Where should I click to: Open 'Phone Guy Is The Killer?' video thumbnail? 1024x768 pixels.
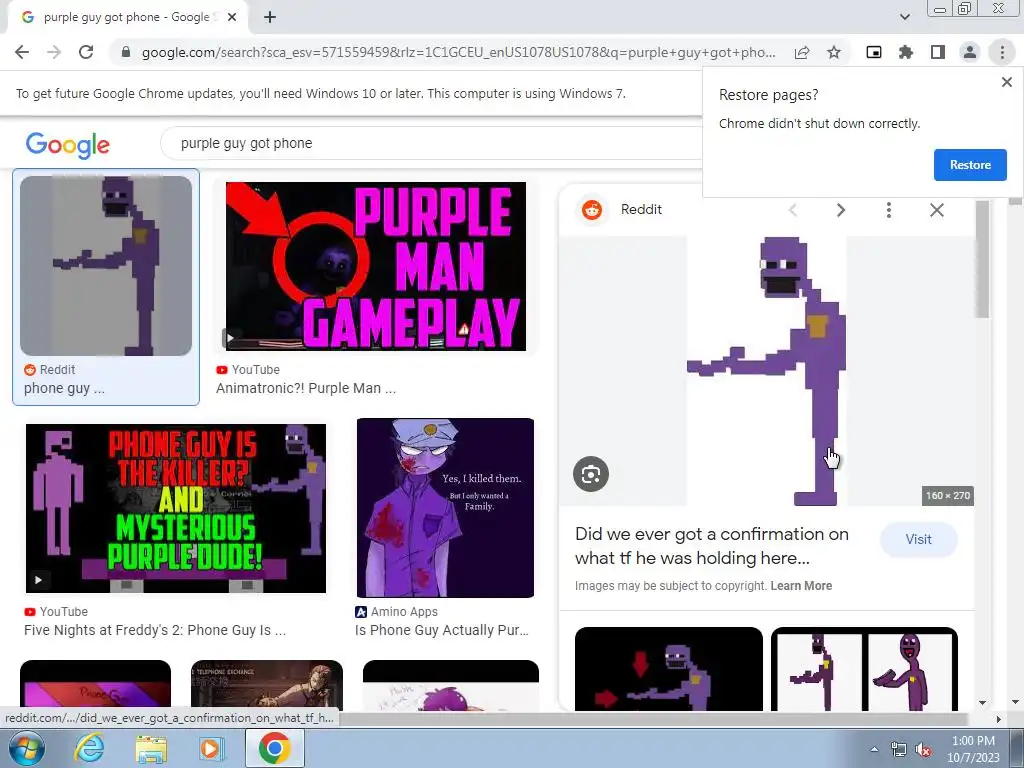pyautogui.click(x=176, y=508)
